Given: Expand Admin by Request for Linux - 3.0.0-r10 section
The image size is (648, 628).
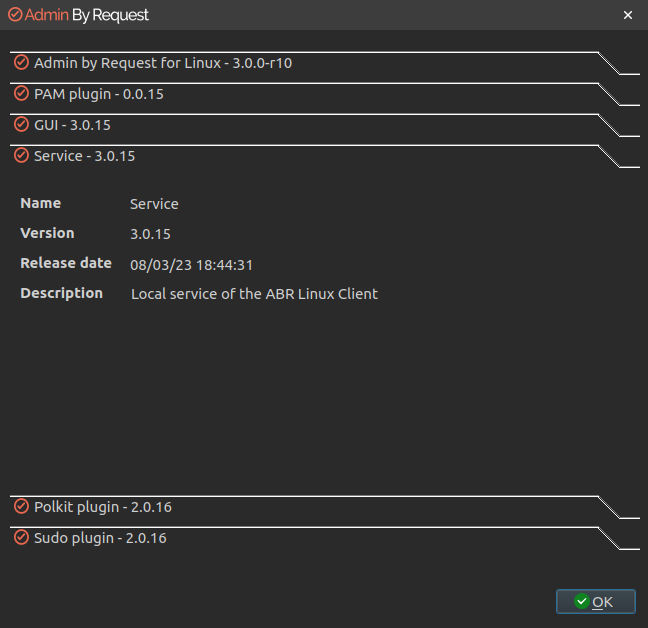Looking at the screenshot, I should coord(324,63).
